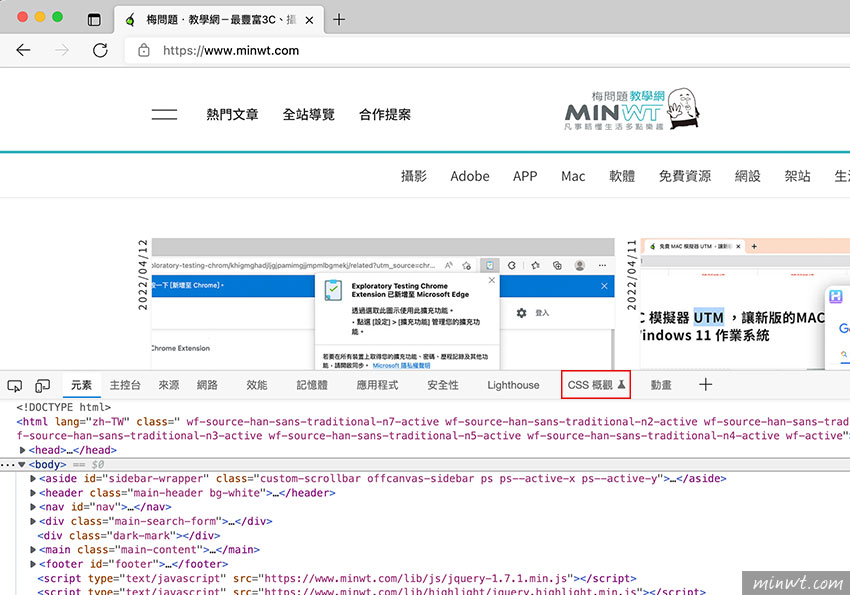Screen dimensions: 850x595
Task: Select the 網設 category
Action: [748, 176]
